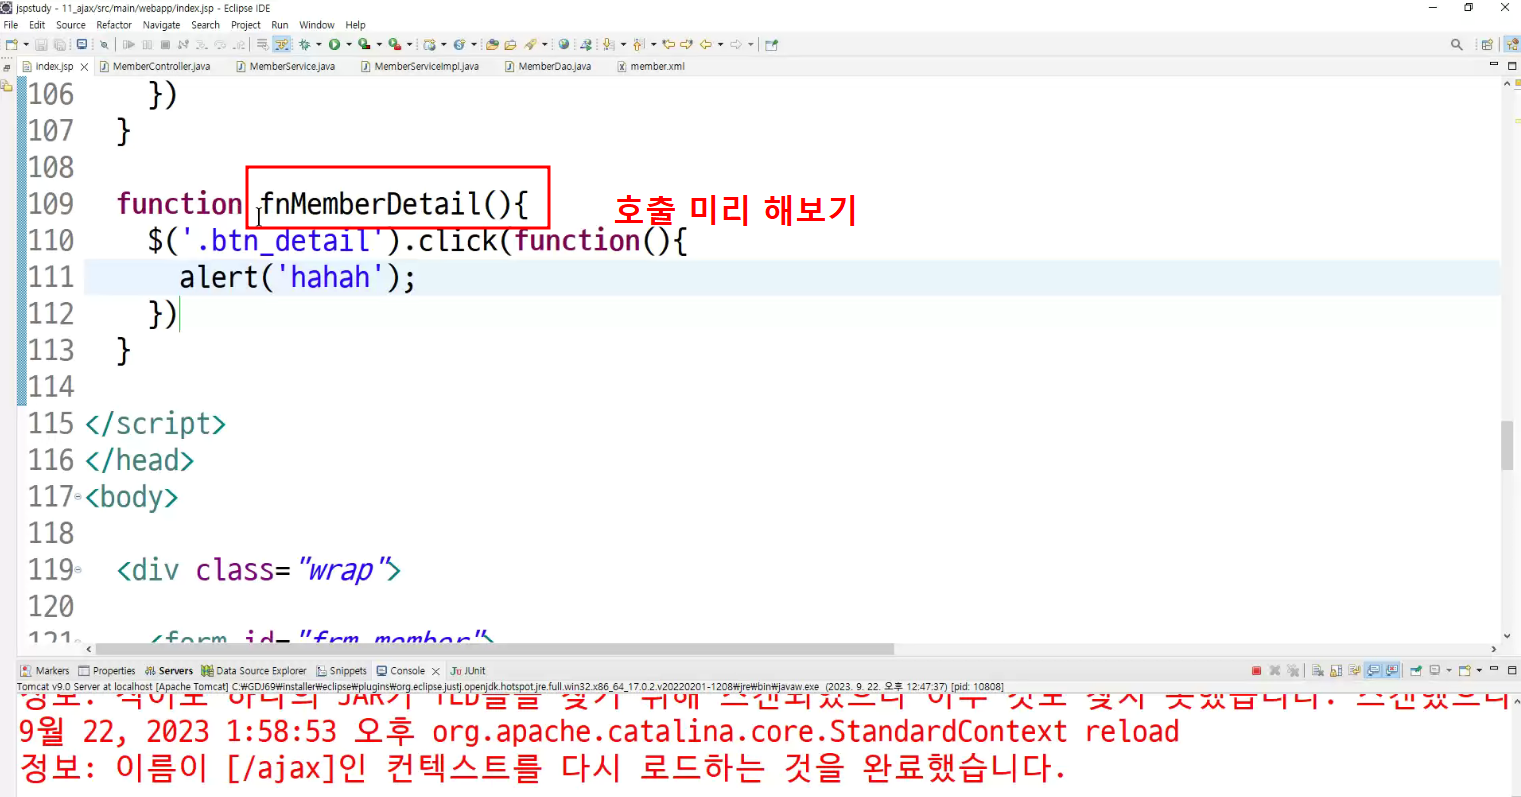The image size is (1521, 797).
Task: Switch to member.xml editor tab
Action: (x=651, y=66)
